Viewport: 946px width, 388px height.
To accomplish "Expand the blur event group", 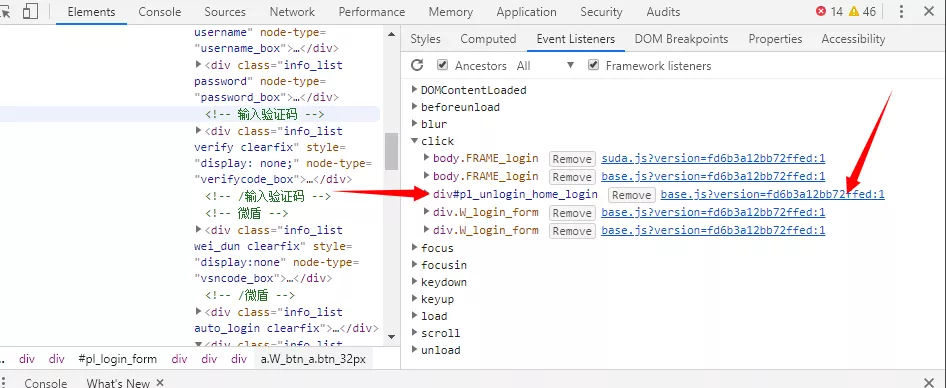I will 414,123.
